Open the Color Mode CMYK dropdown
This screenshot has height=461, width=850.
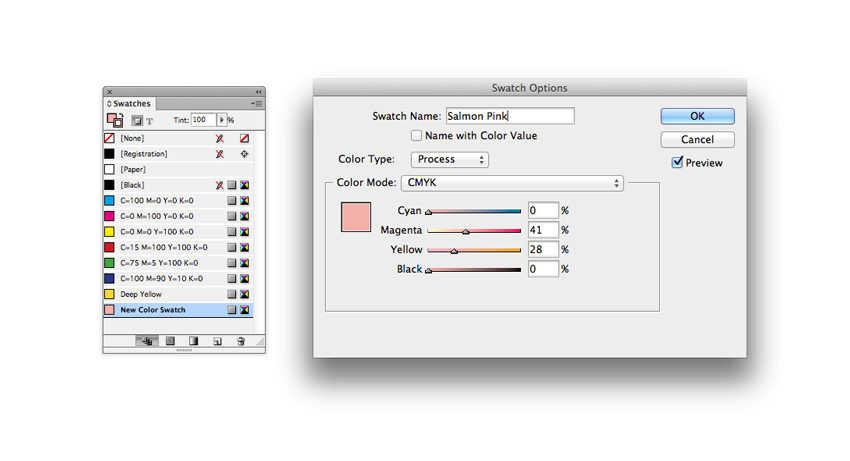pos(512,183)
